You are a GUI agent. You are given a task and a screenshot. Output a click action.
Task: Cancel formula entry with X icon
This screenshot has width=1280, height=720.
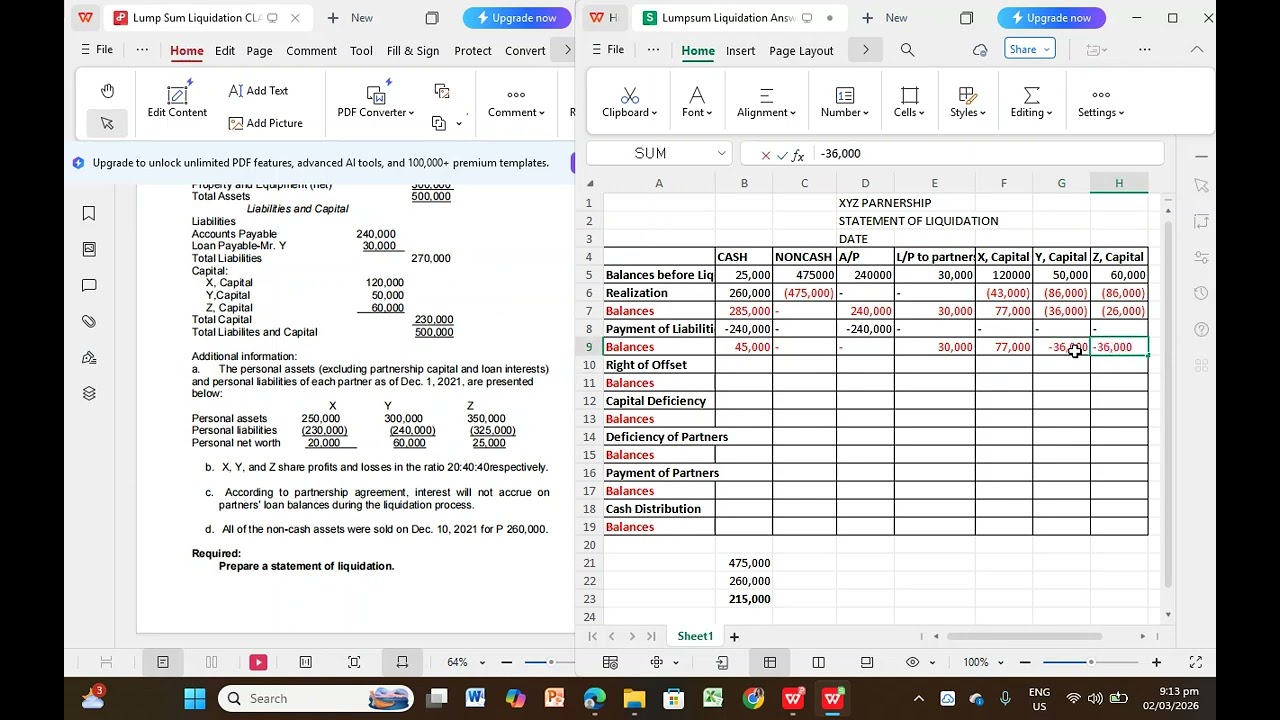tap(766, 154)
